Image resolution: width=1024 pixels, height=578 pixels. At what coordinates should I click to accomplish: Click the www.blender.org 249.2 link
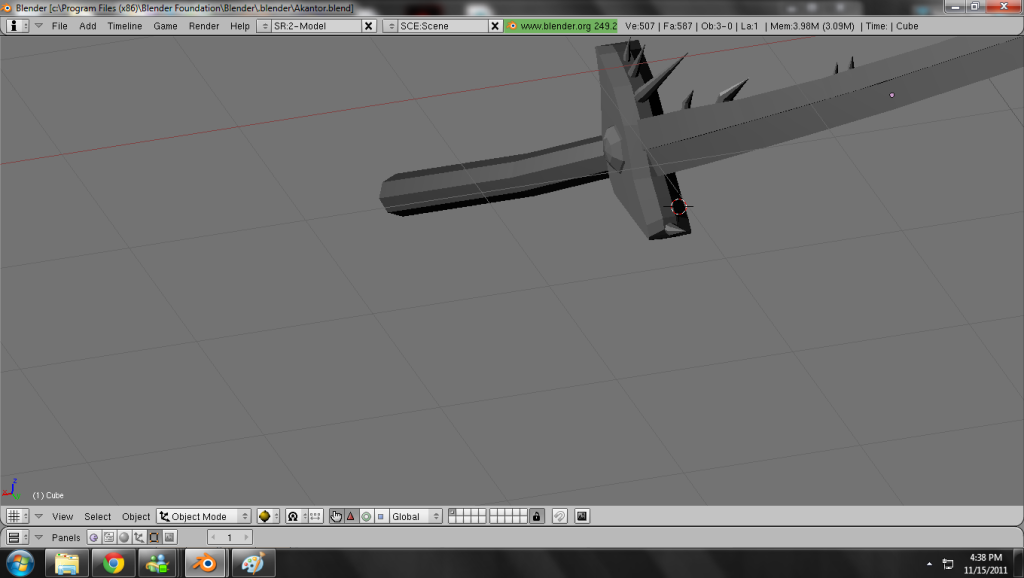tap(562, 26)
